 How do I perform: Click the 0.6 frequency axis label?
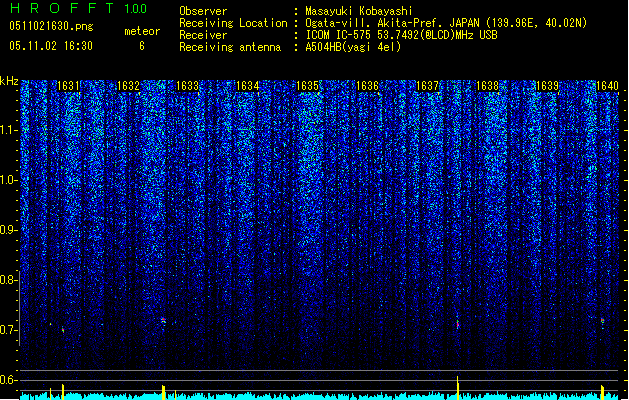pyautogui.click(x=8, y=380)
